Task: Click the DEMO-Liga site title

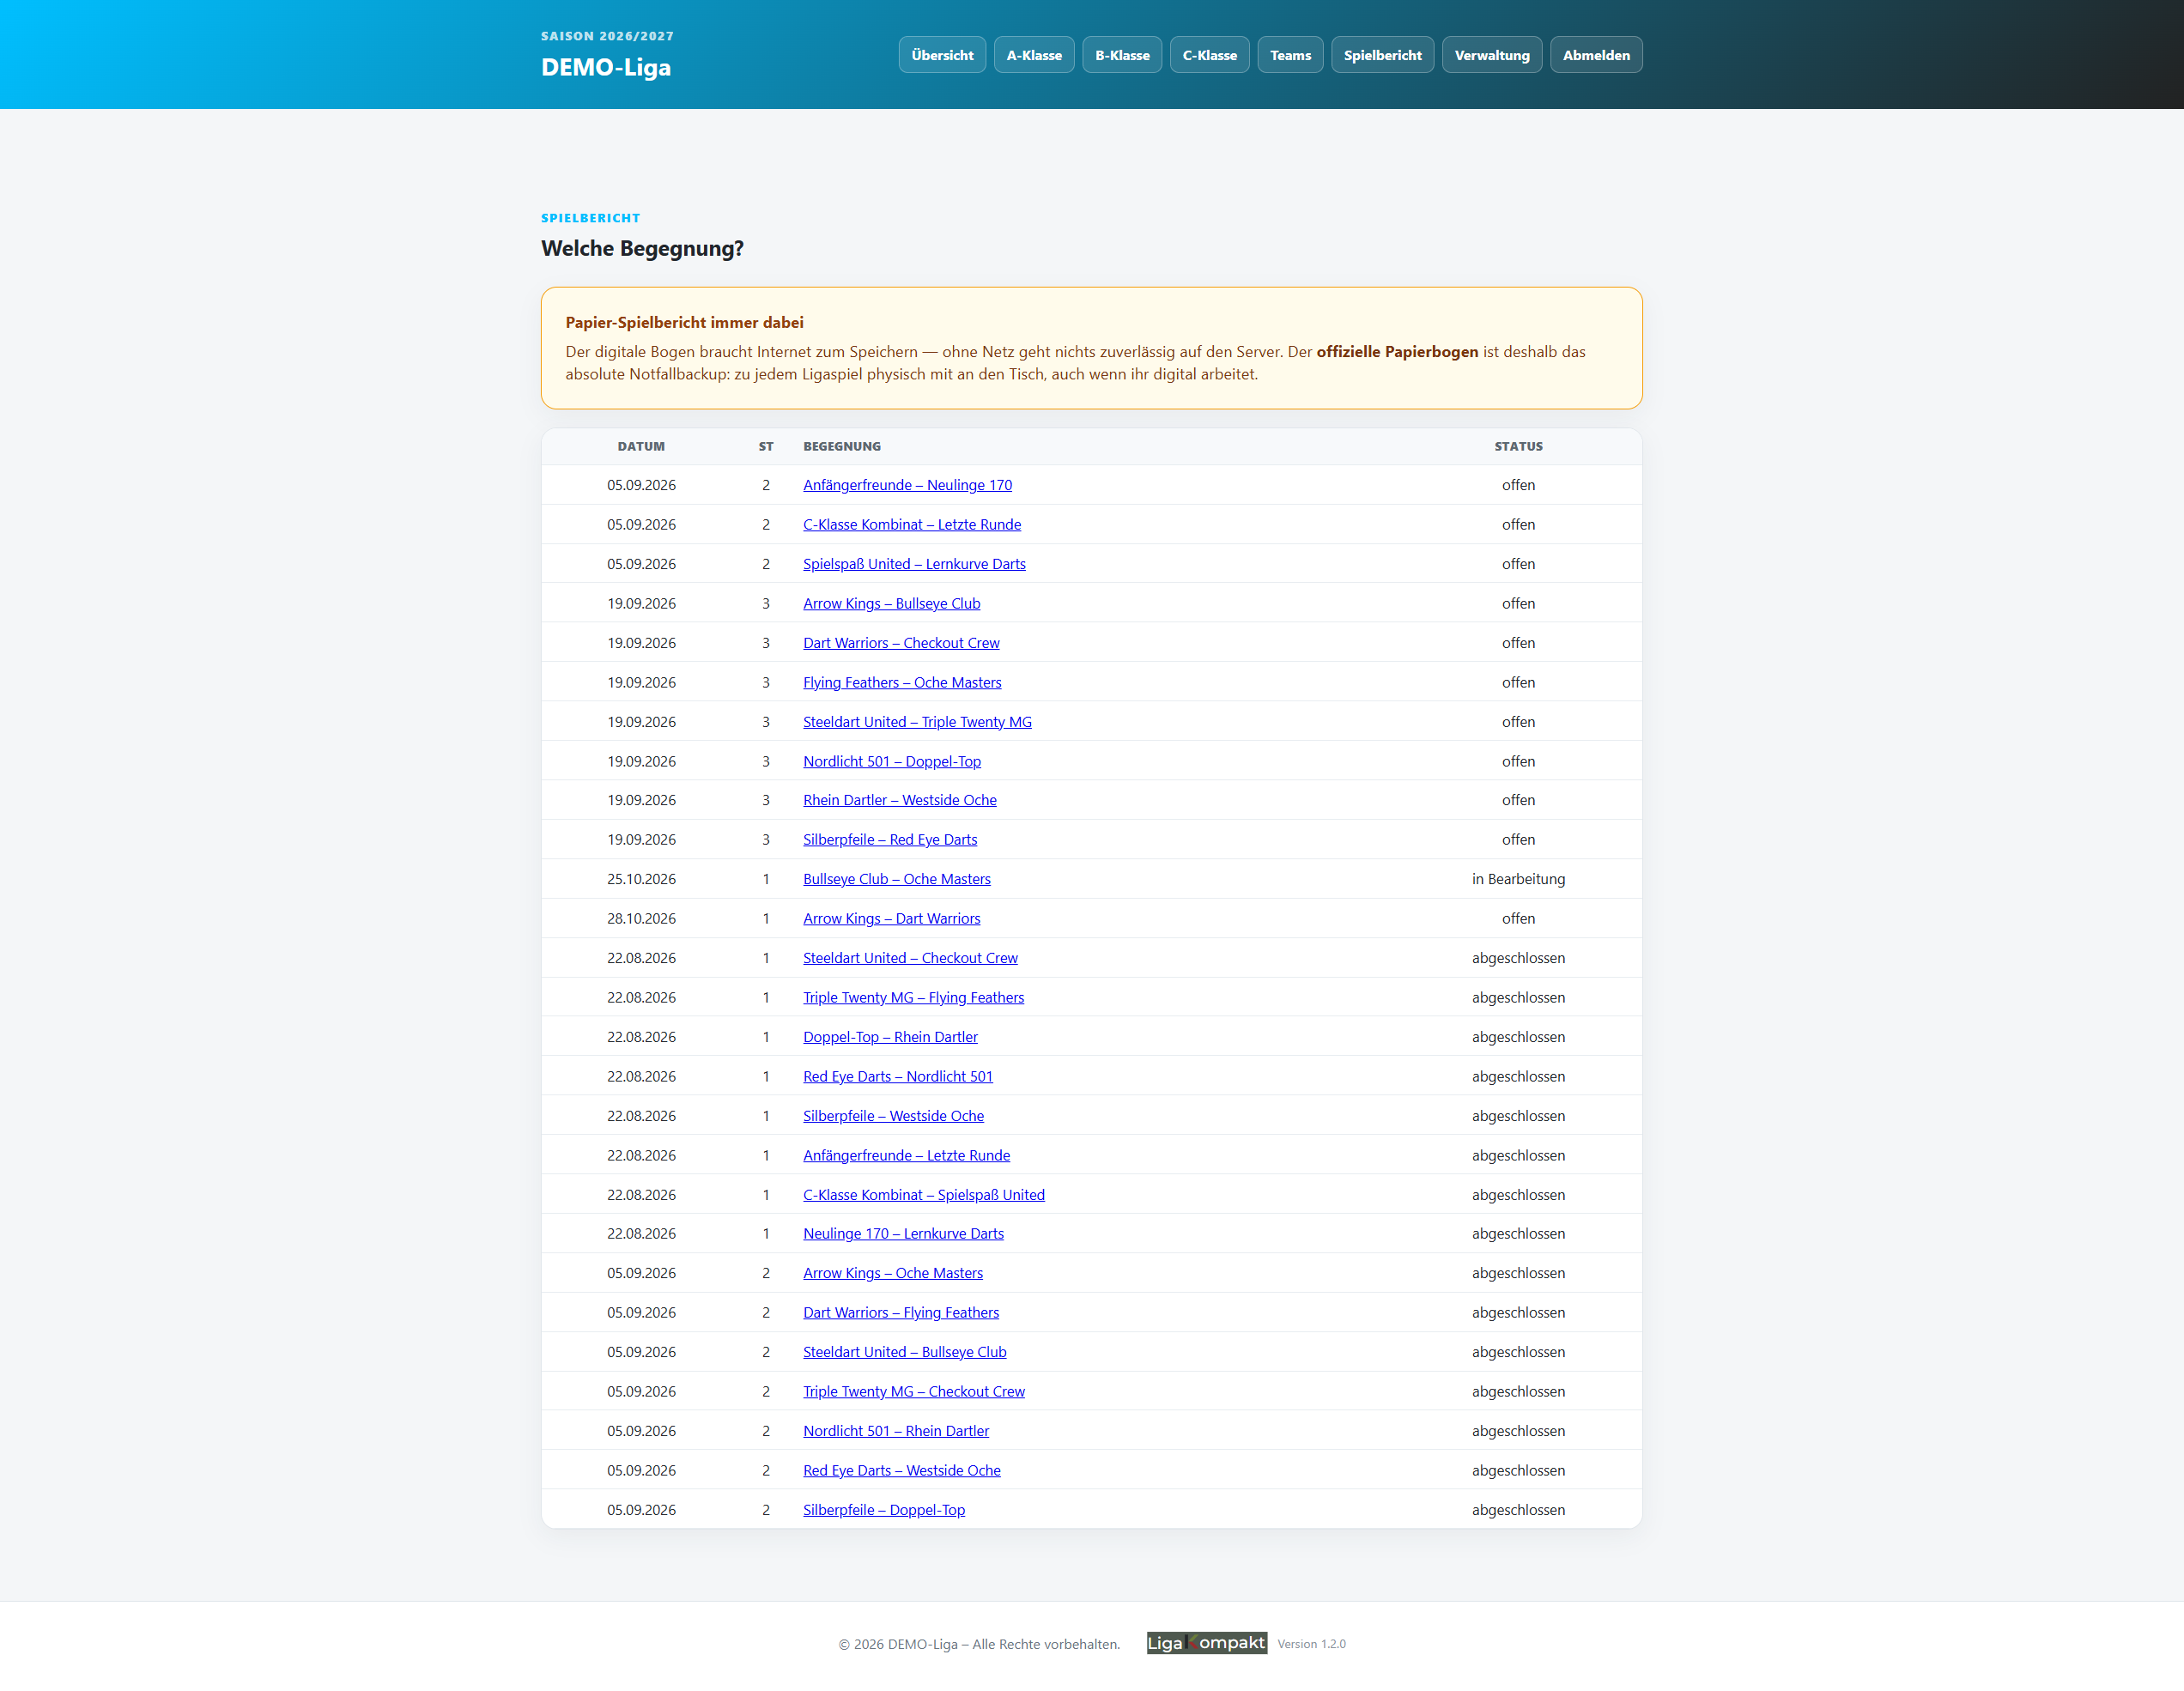Action: (606, 67)
